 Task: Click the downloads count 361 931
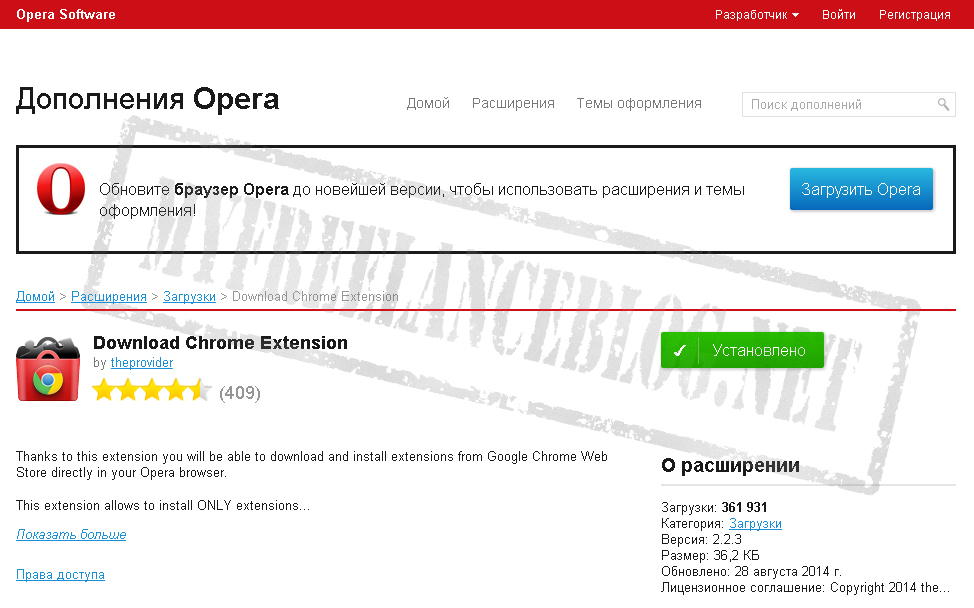744,507
